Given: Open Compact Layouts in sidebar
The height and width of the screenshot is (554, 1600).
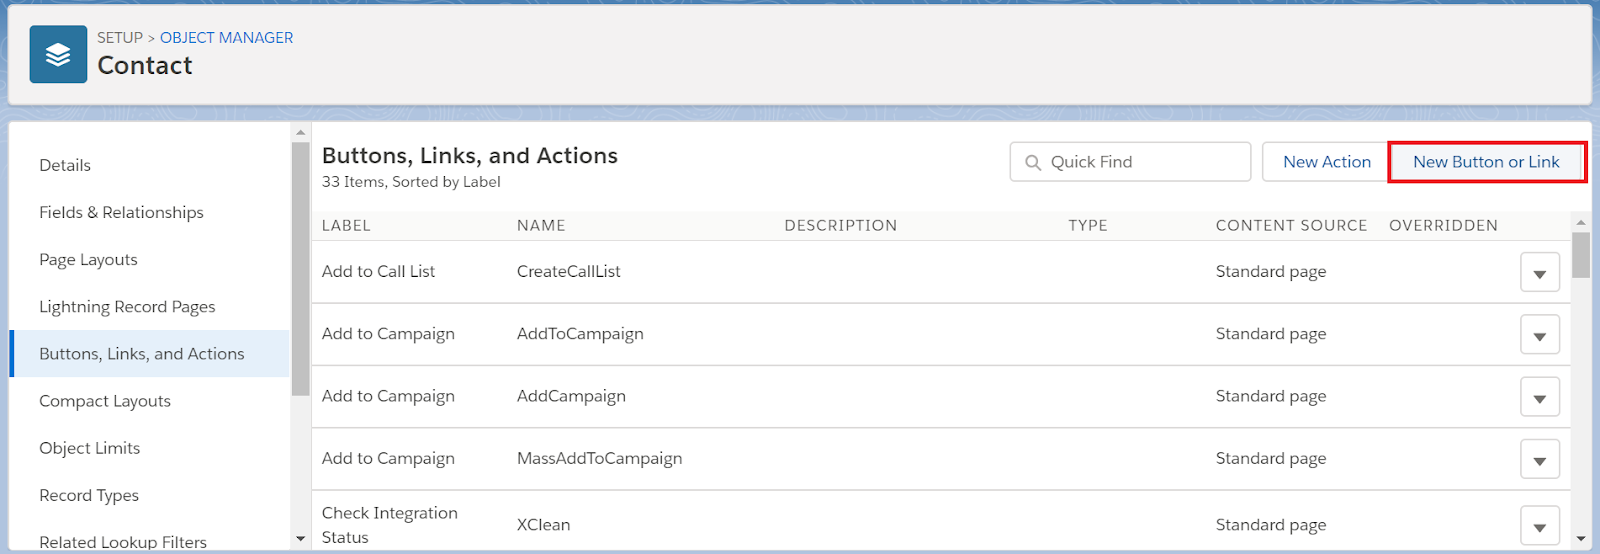Looking at the screenshot, I should [x=105, y=401].
